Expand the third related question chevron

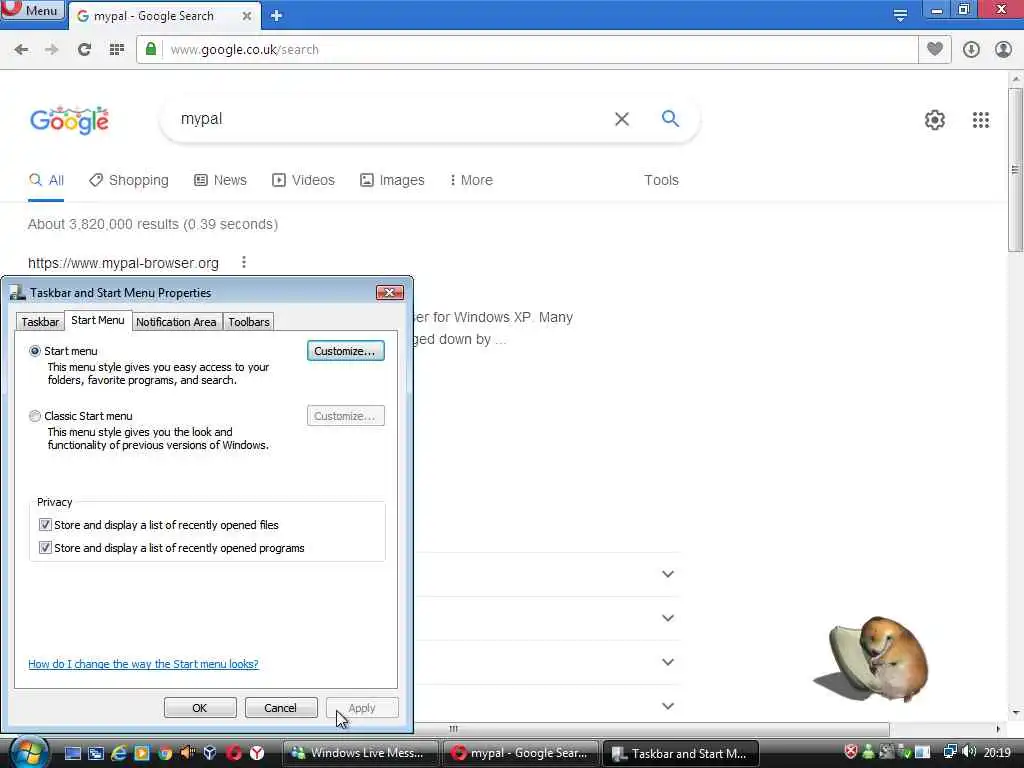(667, 662)
